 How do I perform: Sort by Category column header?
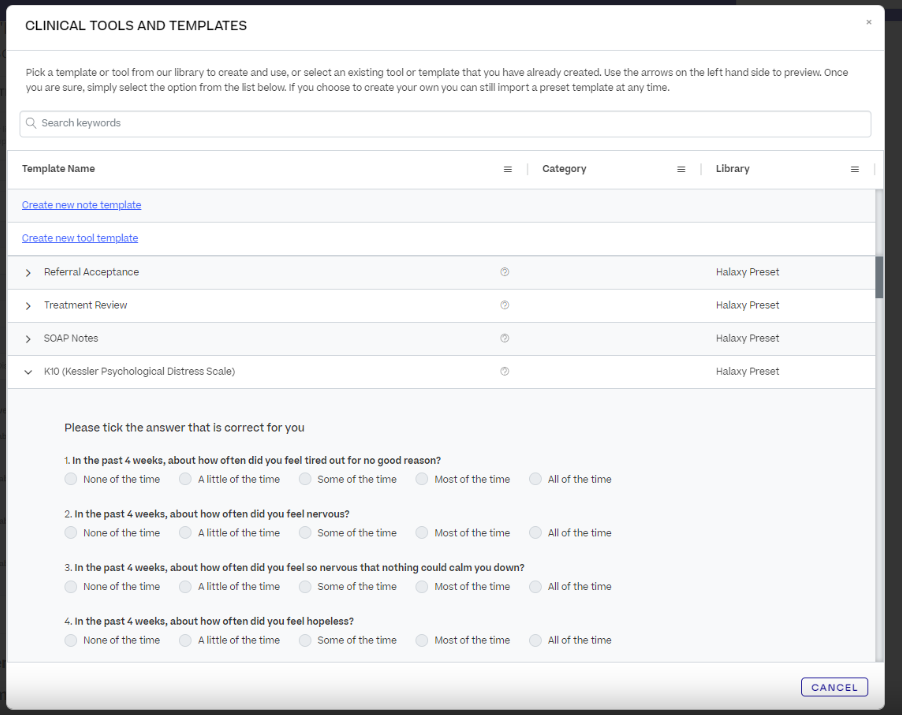click(564, 169)
